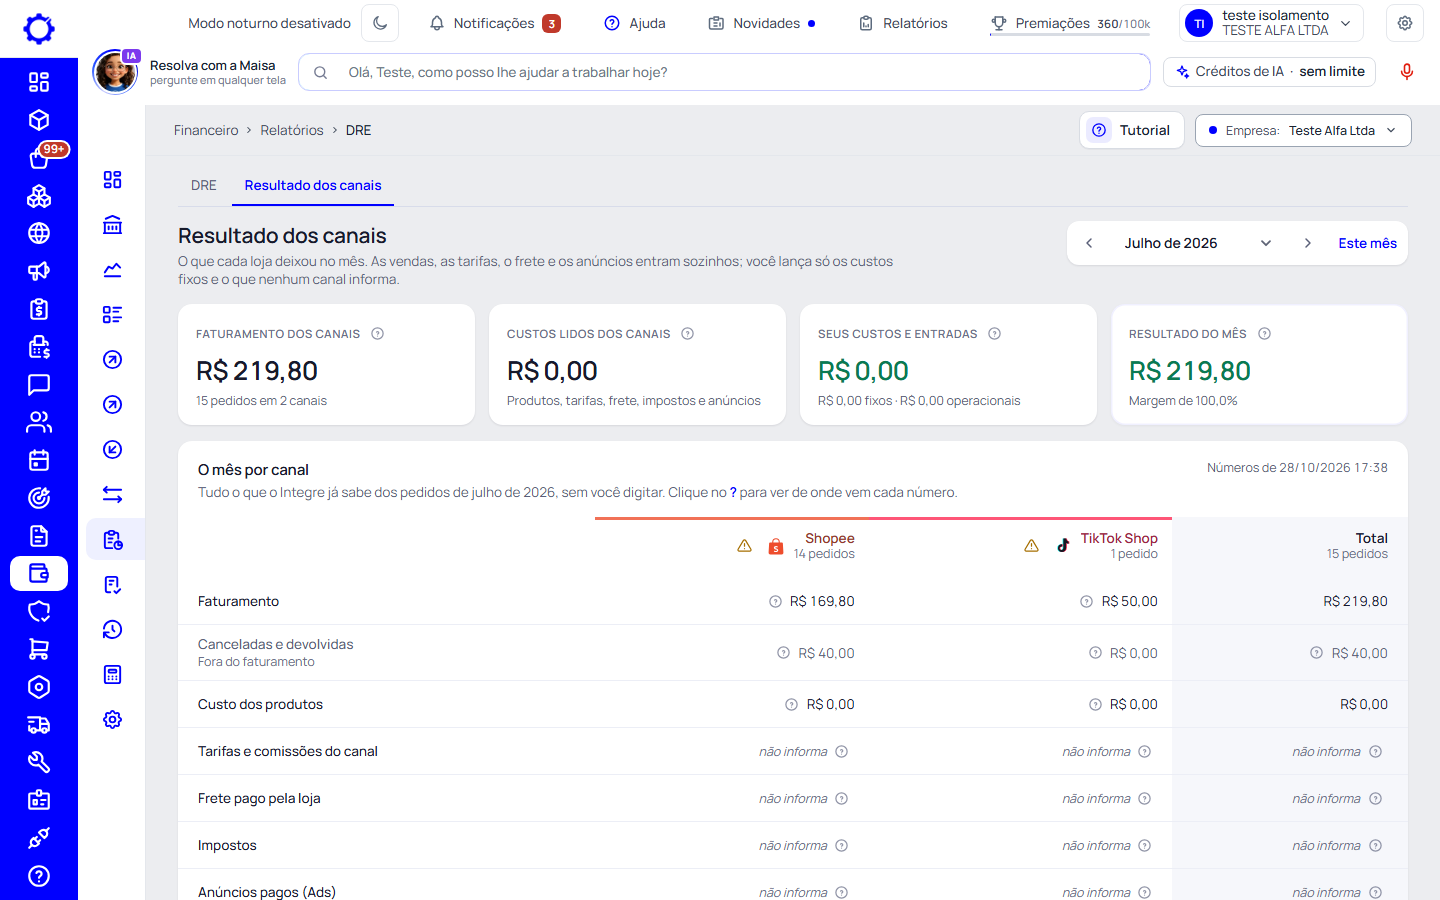The image size is (1440, 900).
Task: Focus the Maisa assistant search field
Action: (x=724, y=72)
